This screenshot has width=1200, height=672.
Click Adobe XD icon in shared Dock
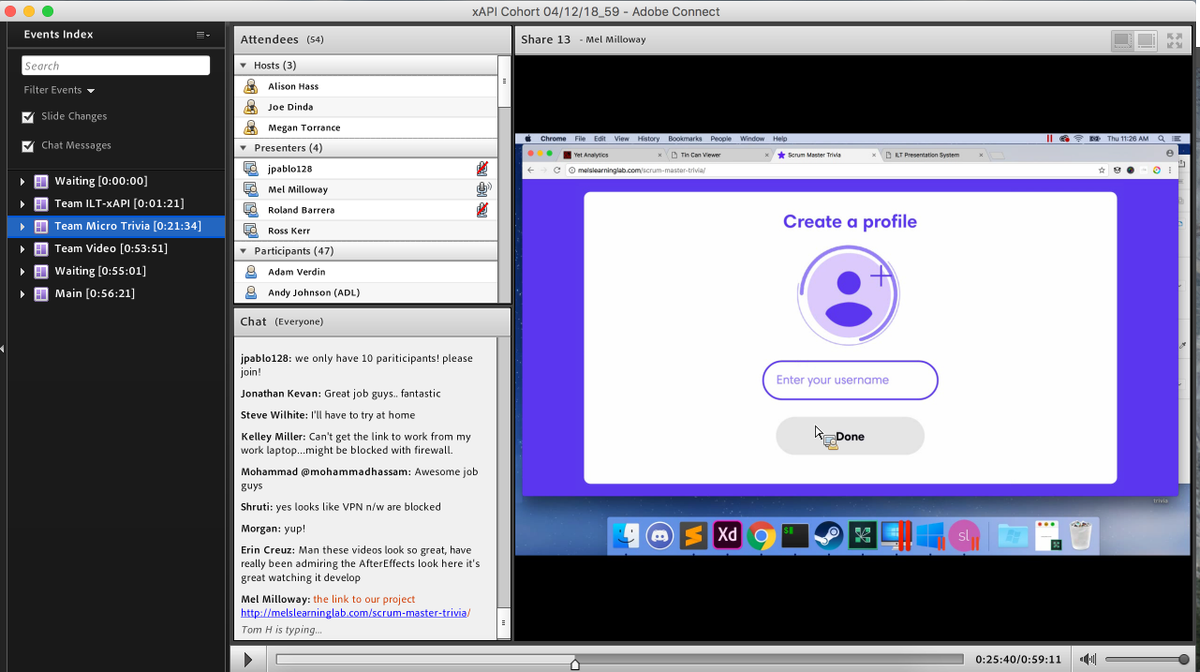tap(727, 536)
